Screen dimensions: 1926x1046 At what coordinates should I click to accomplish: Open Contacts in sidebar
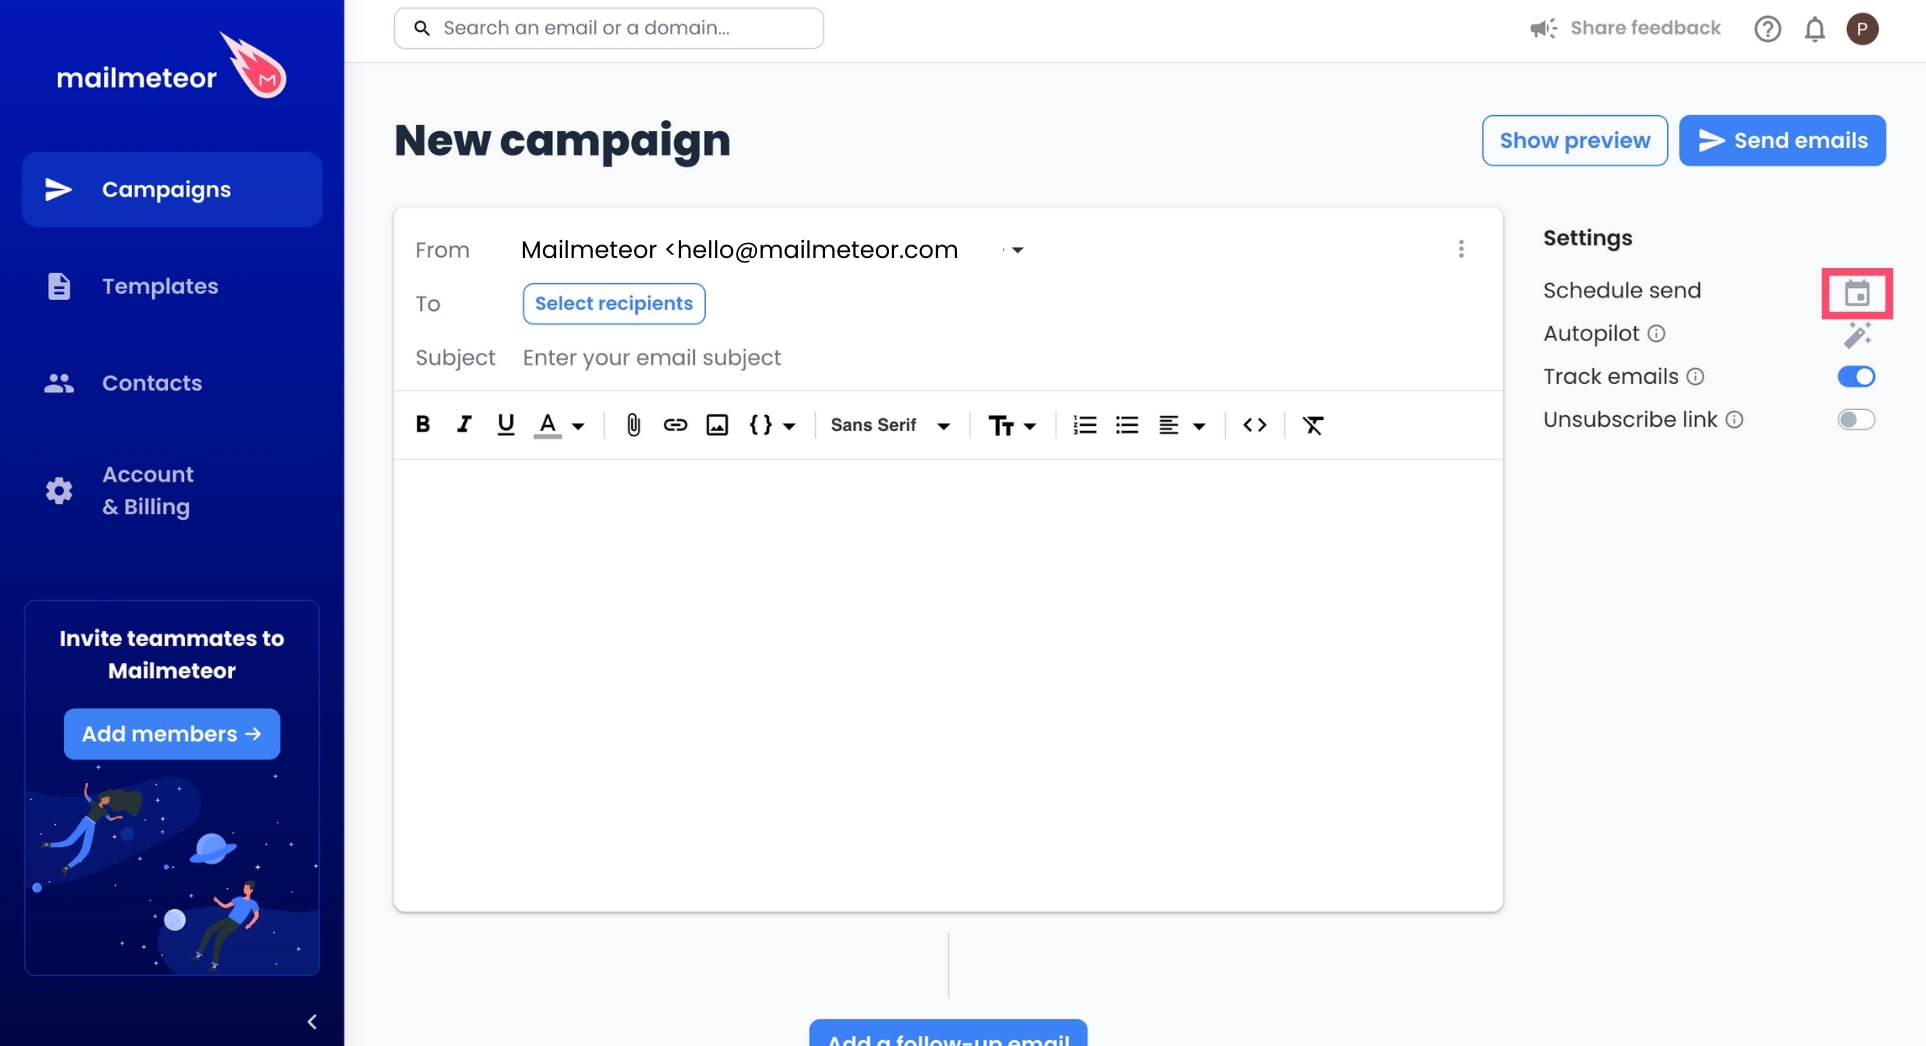172,383
